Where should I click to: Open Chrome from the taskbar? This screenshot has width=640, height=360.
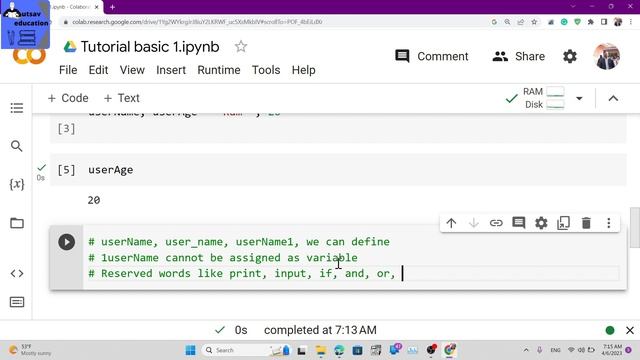(x=449, y=350)
